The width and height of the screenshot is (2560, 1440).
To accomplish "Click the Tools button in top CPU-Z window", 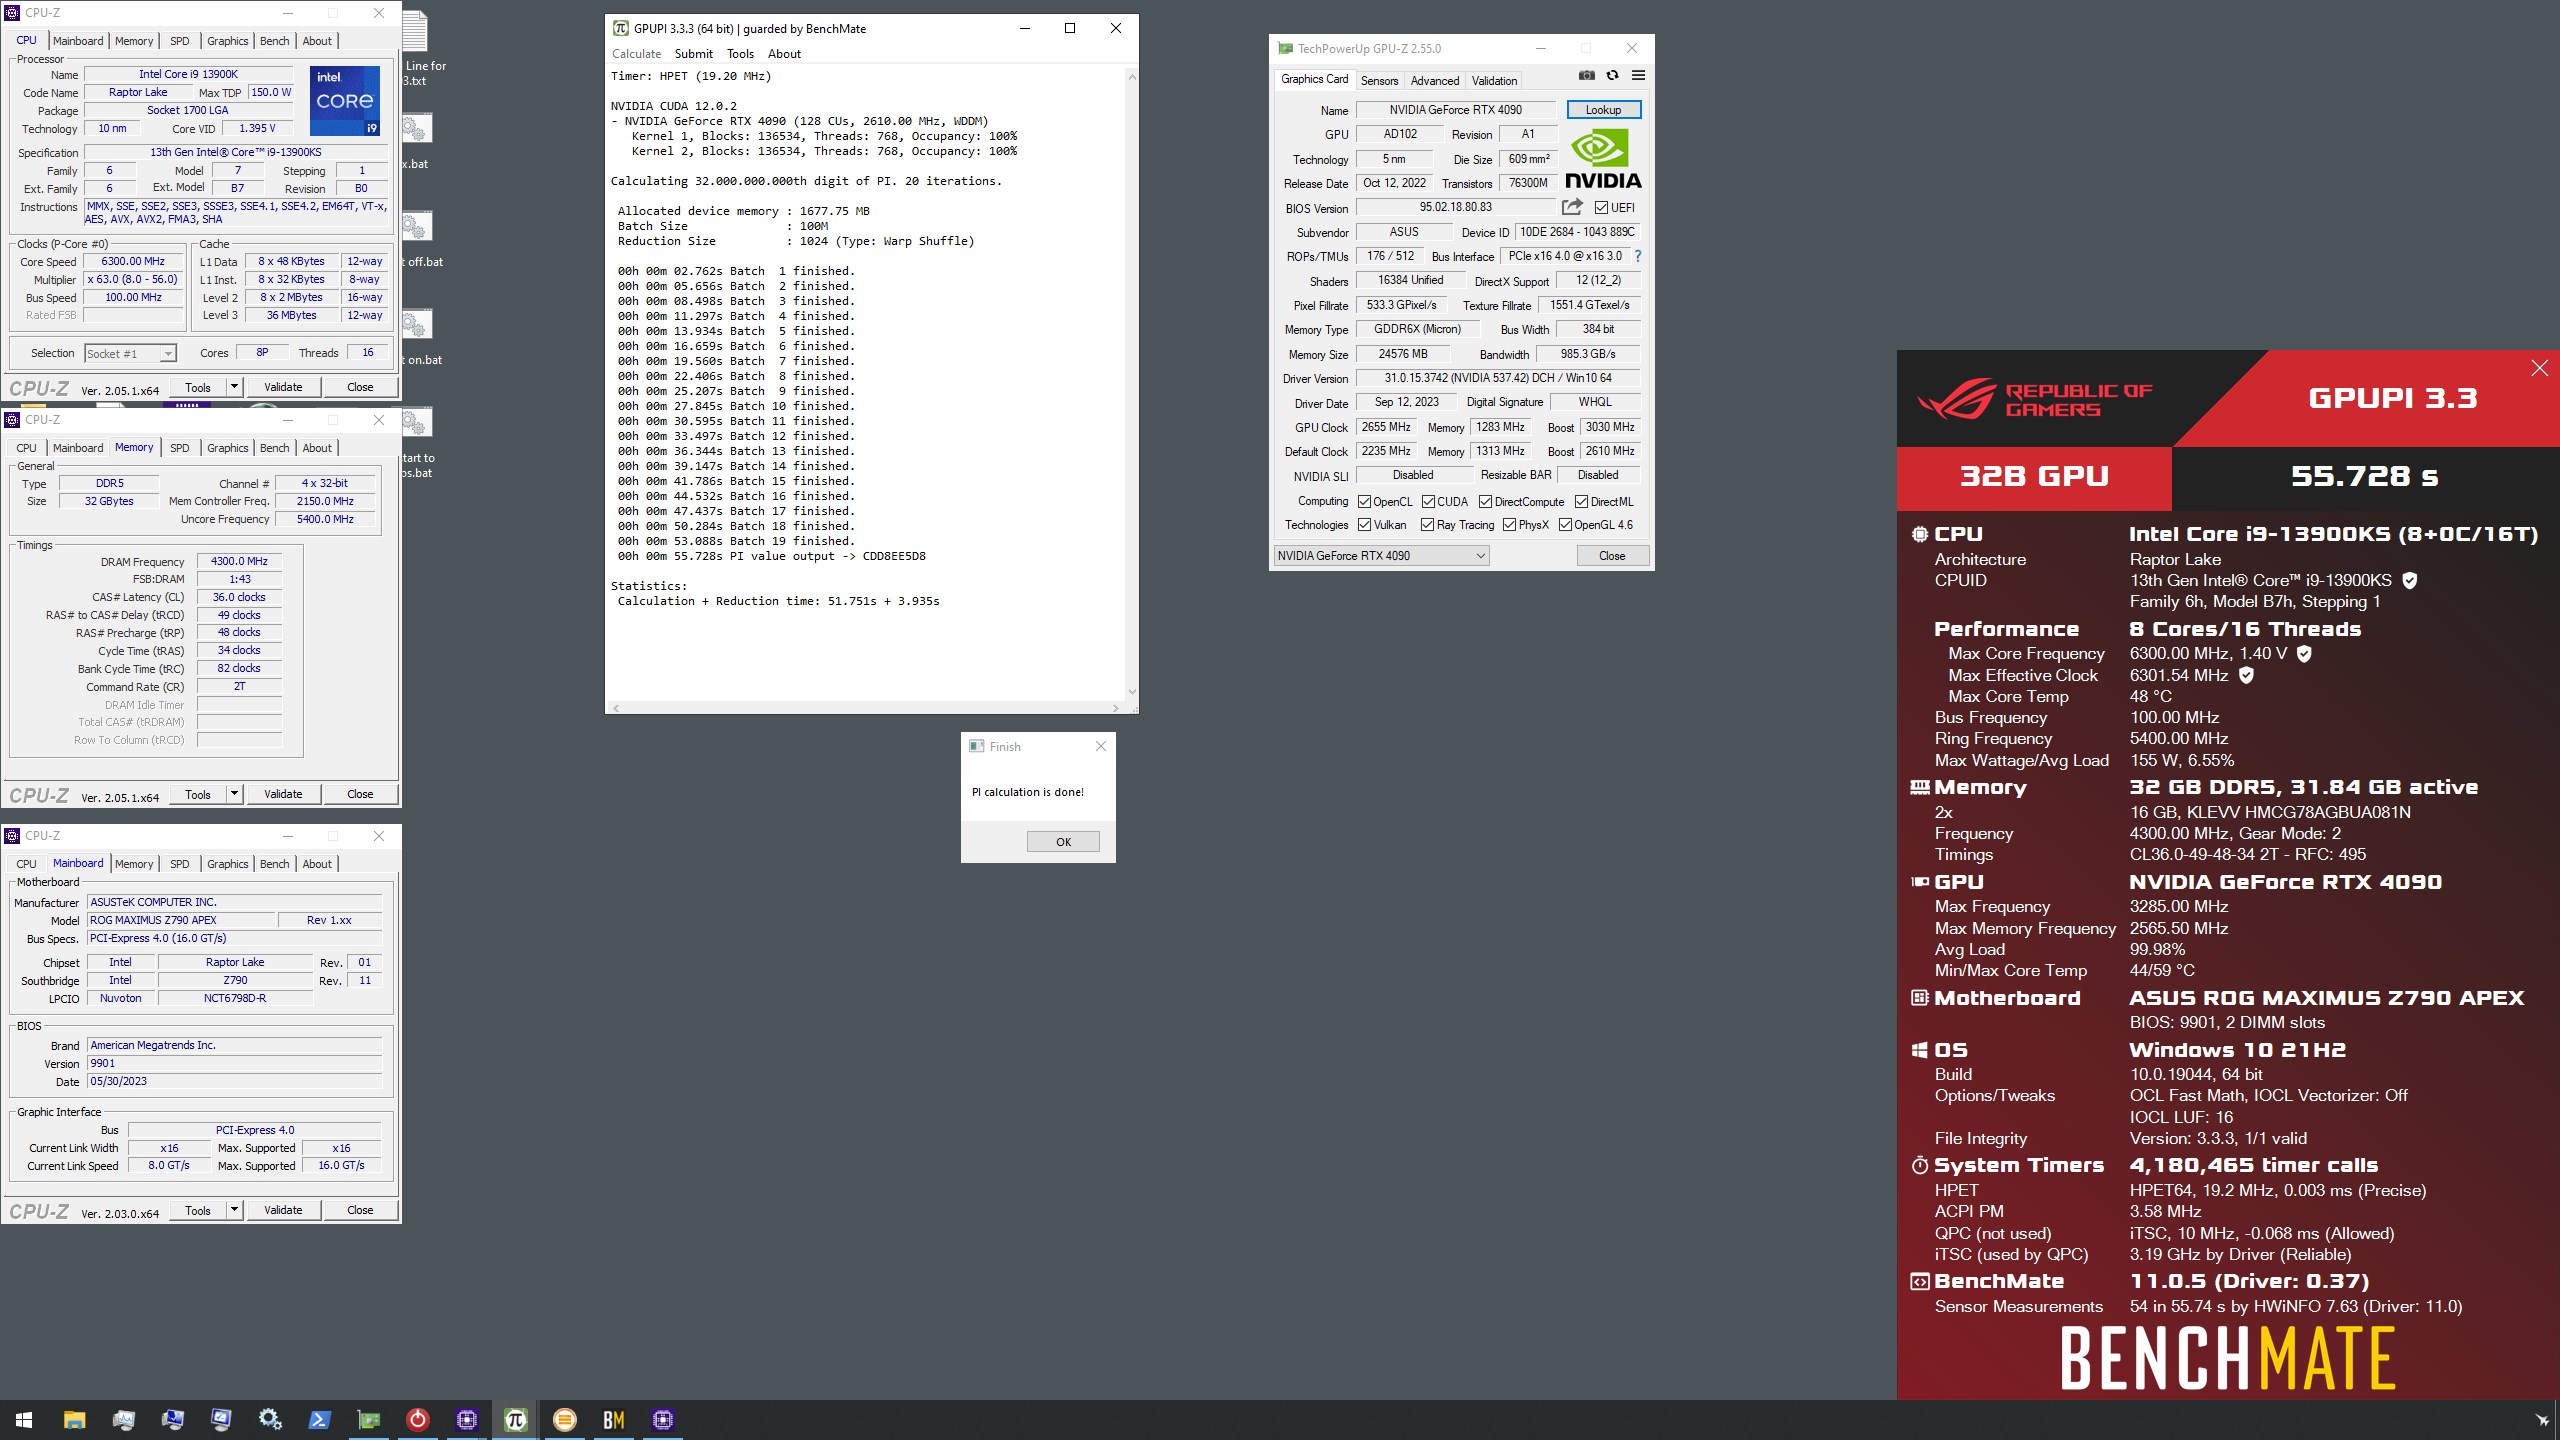I will (198, 387).
